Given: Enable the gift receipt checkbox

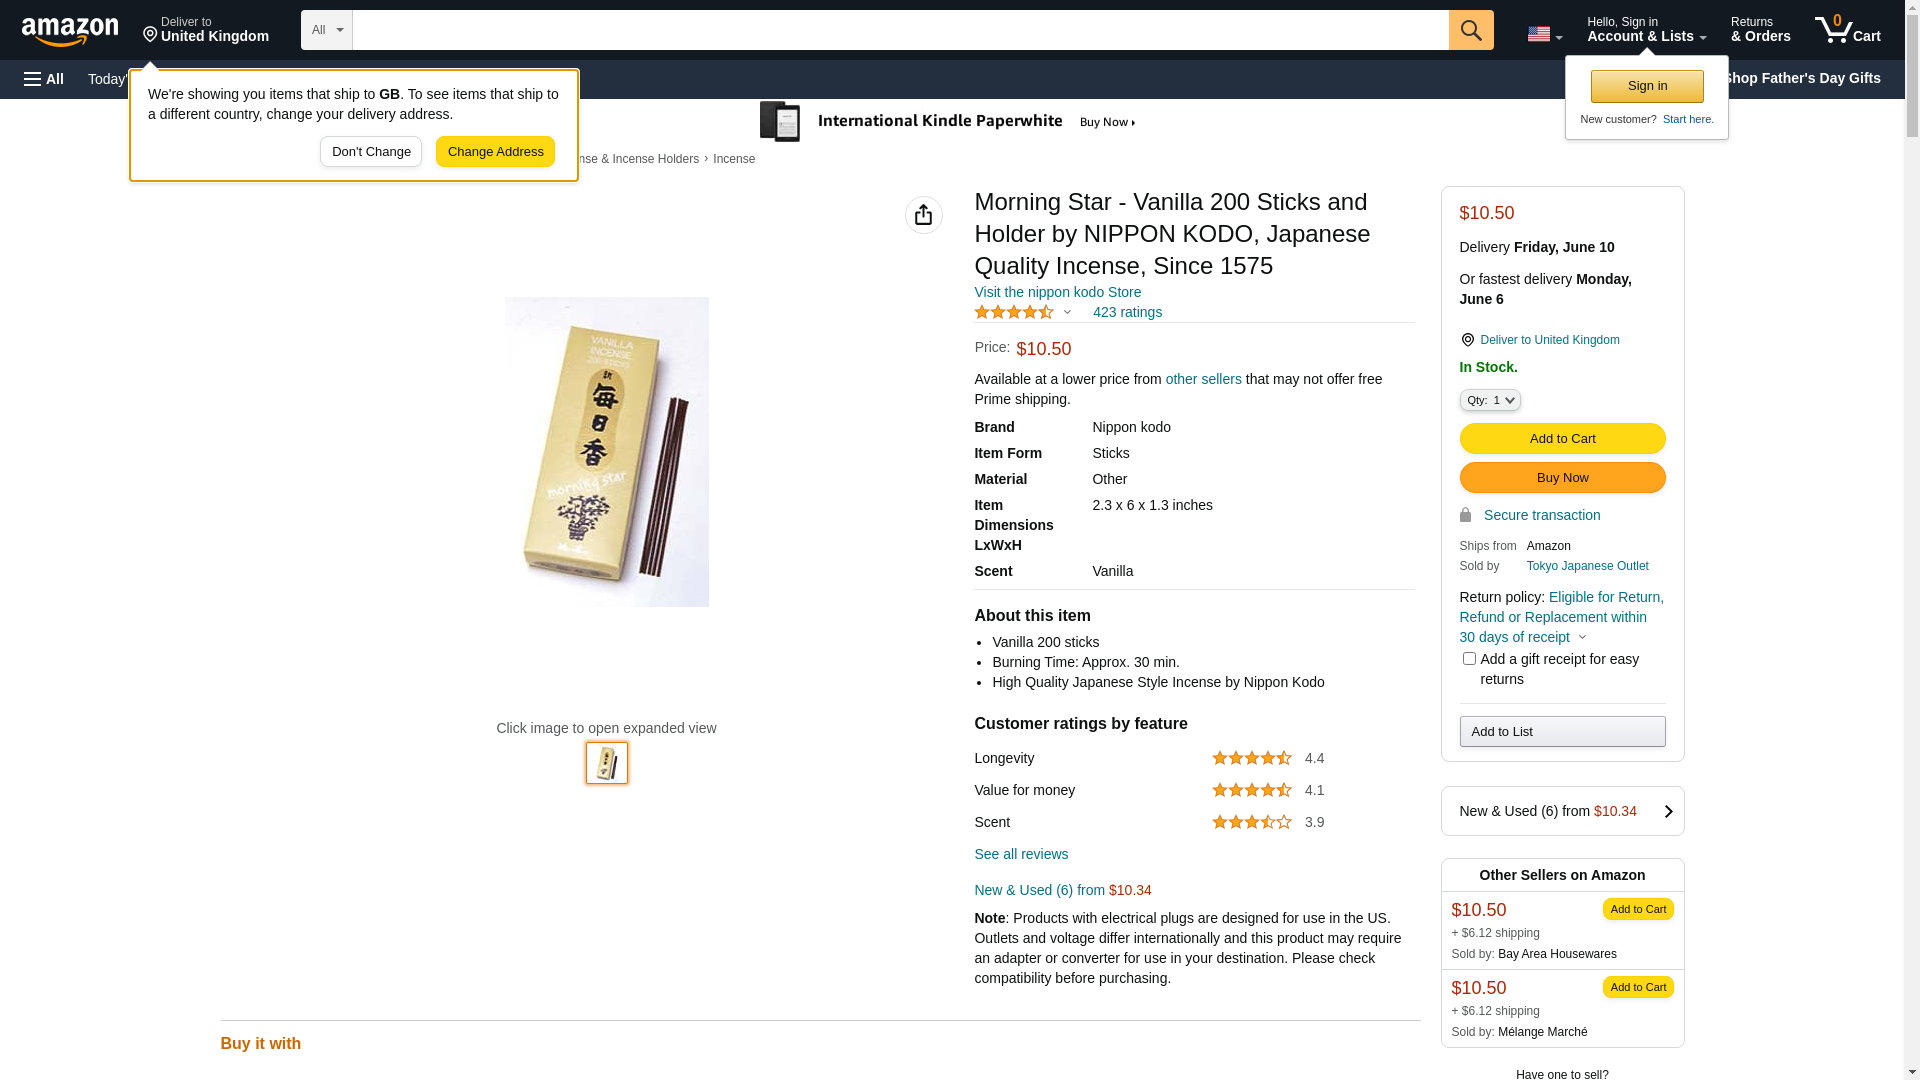Looking at the screenshot, I should click(x=1469, y=659).
